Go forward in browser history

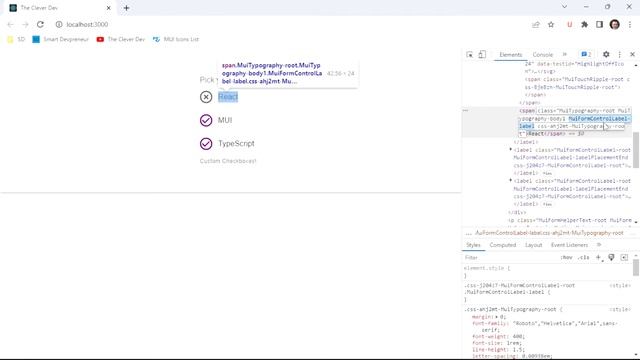tap(25, 24)
